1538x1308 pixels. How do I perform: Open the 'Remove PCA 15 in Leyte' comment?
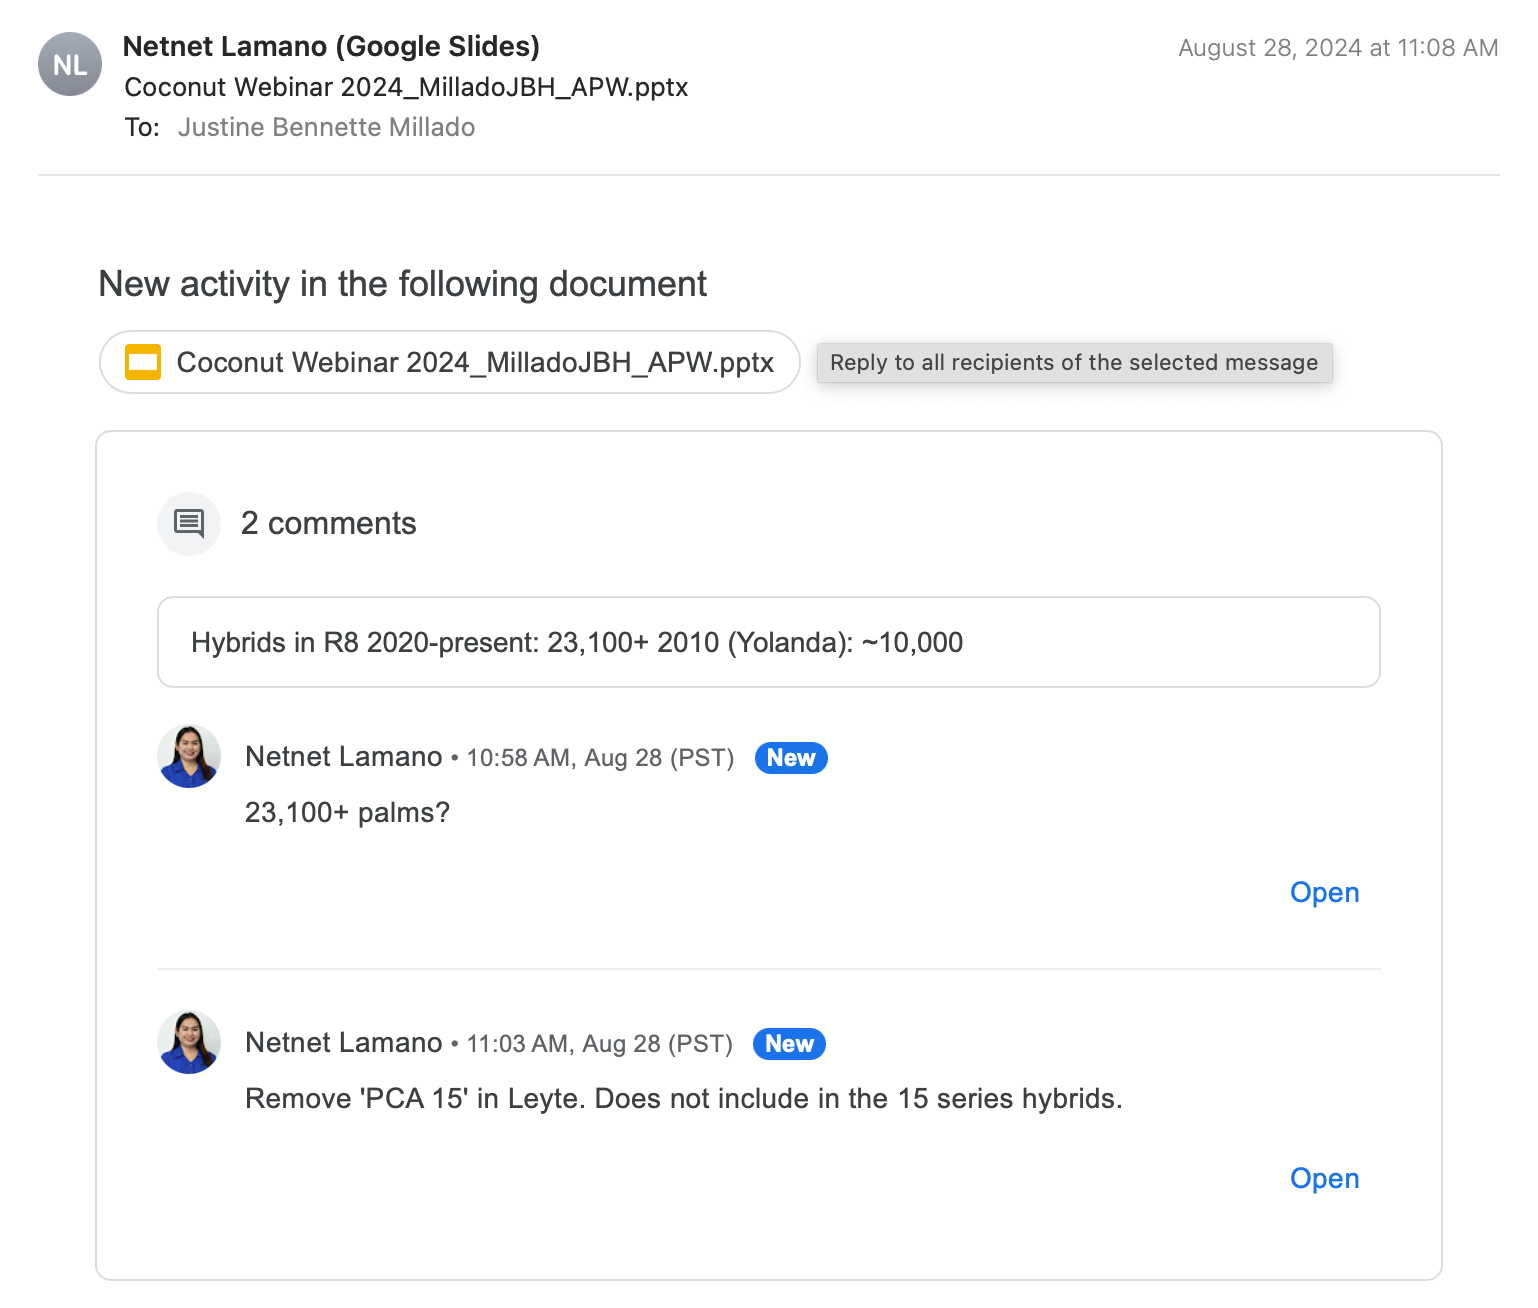[x=1324, y=1178]
